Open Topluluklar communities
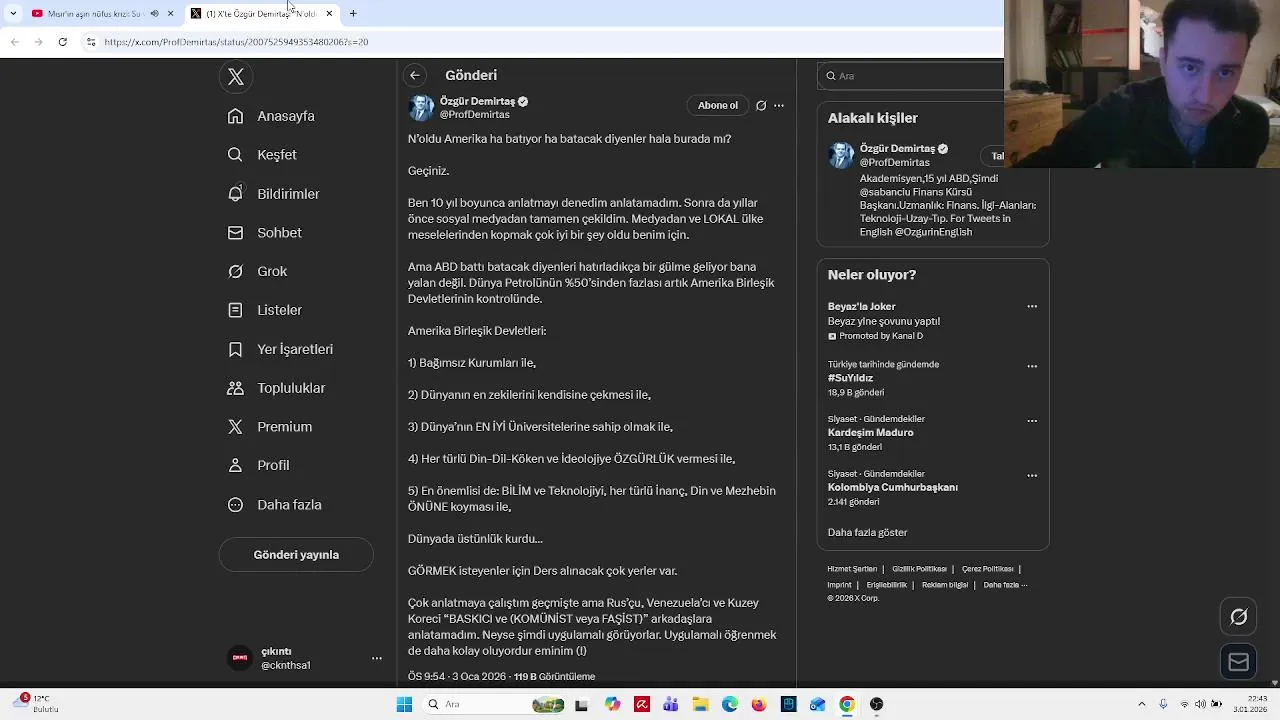The height and width of the screenshot is (720, 1280). [276, 388]
